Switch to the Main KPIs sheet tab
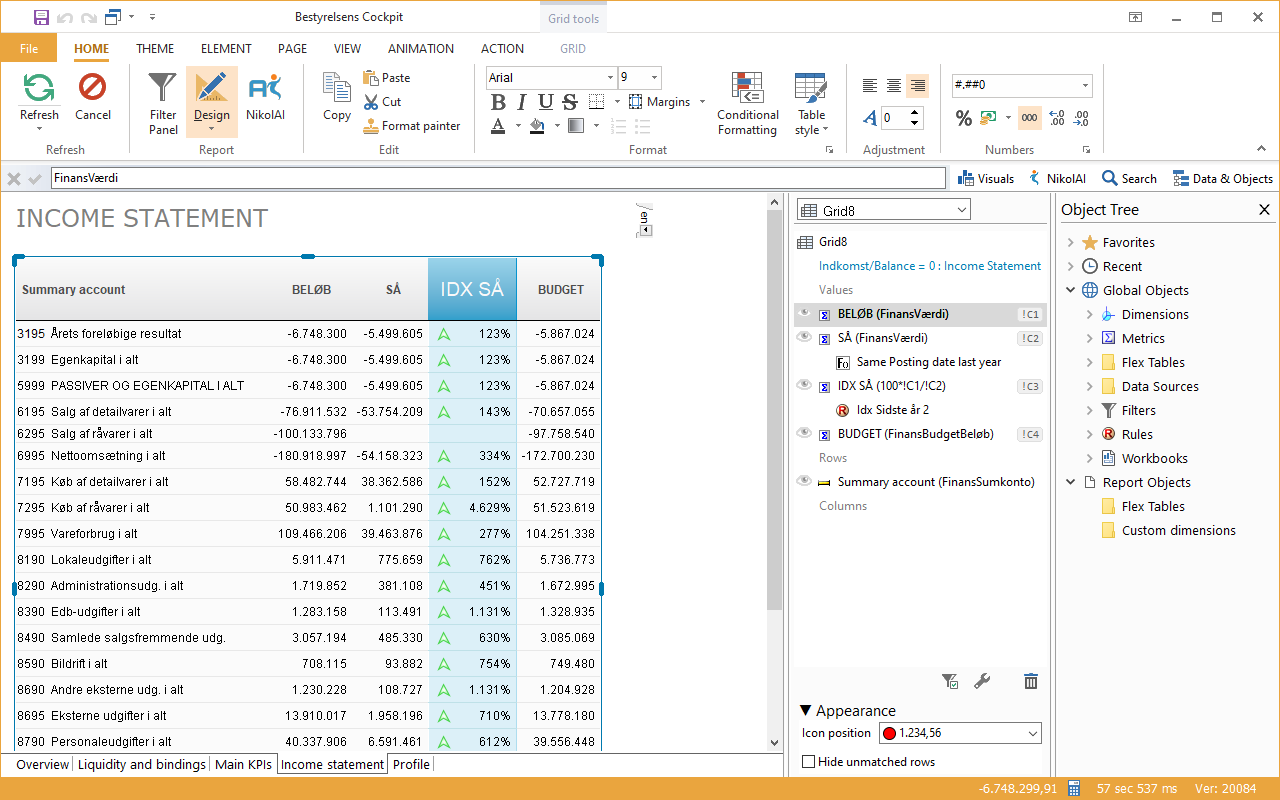Image resolution: width=1280 pixels, height=800 pixels. 243,764
